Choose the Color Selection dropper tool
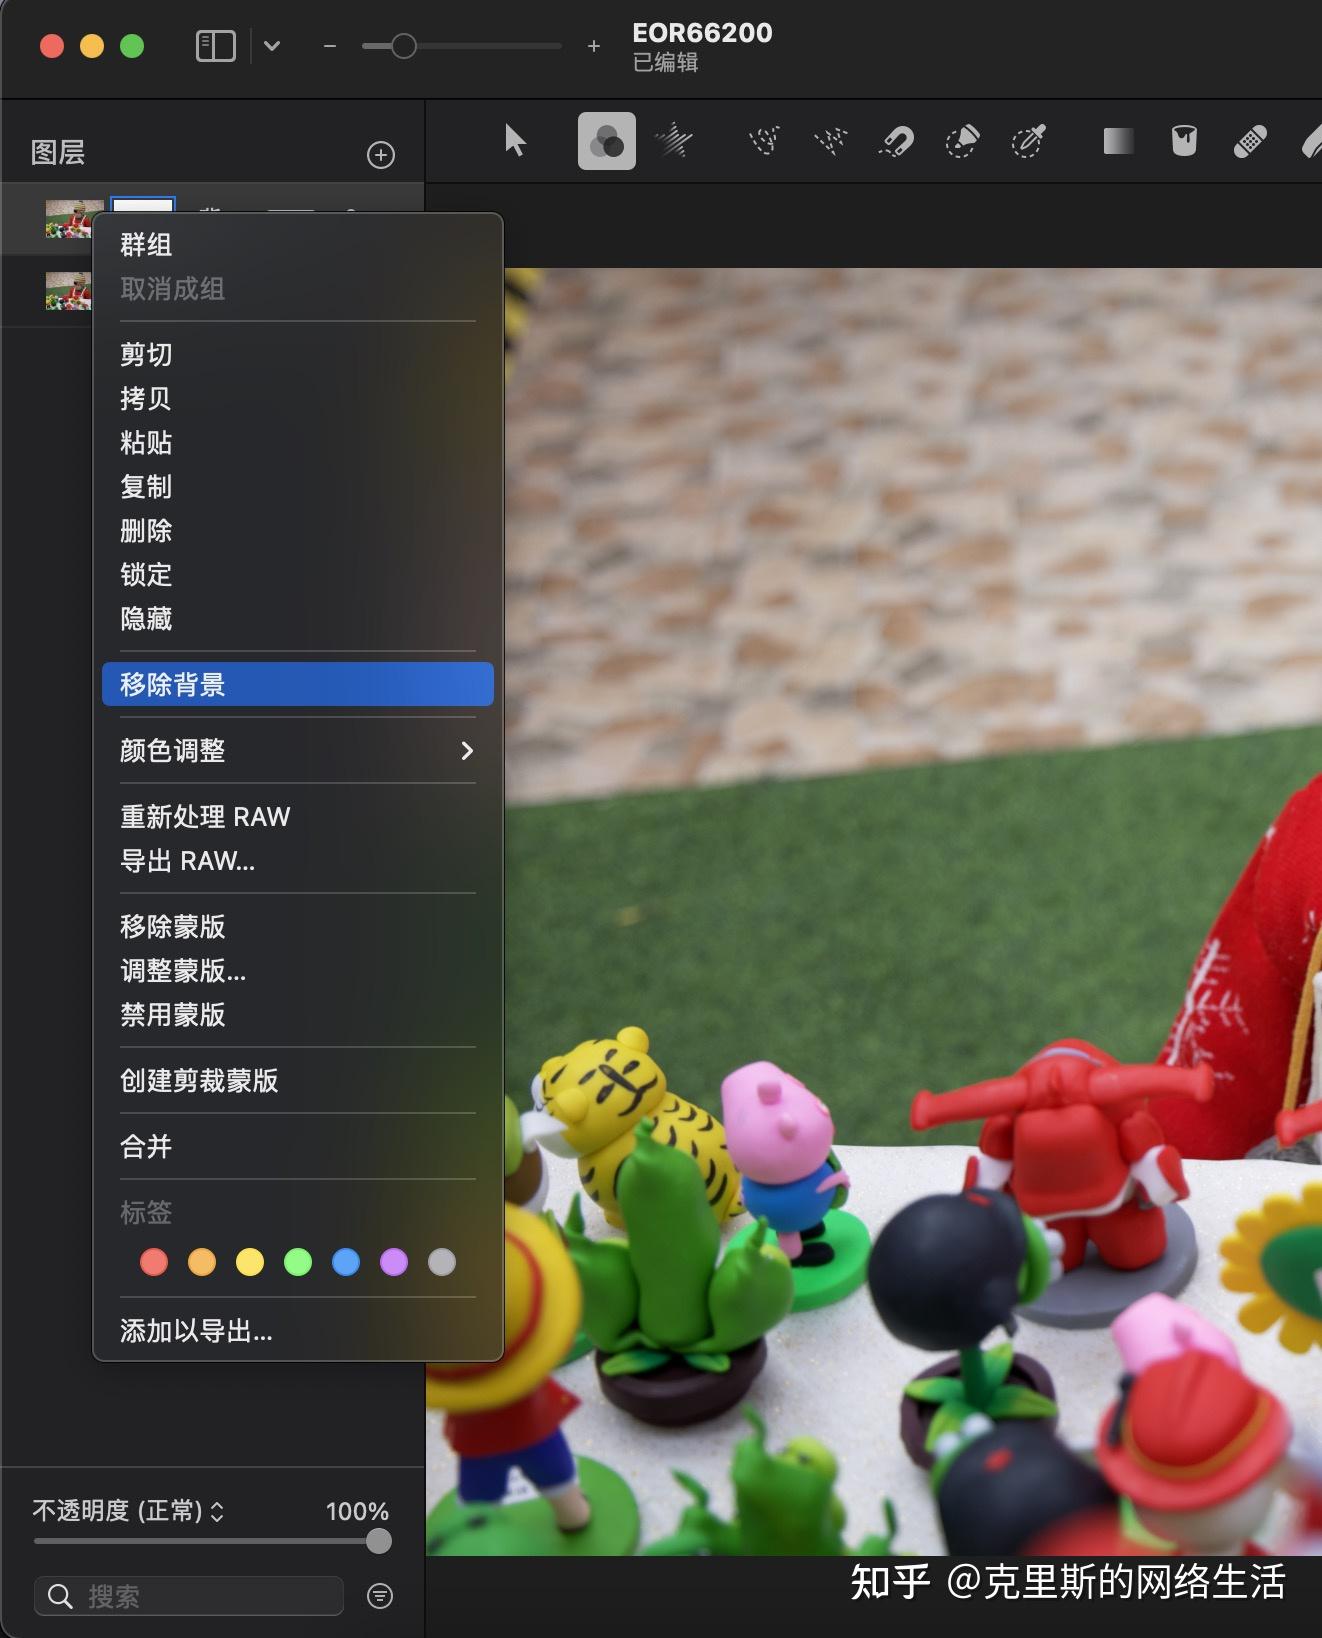The image size is (1322, 1638). pyautogui.click(x=1028, y=141)
